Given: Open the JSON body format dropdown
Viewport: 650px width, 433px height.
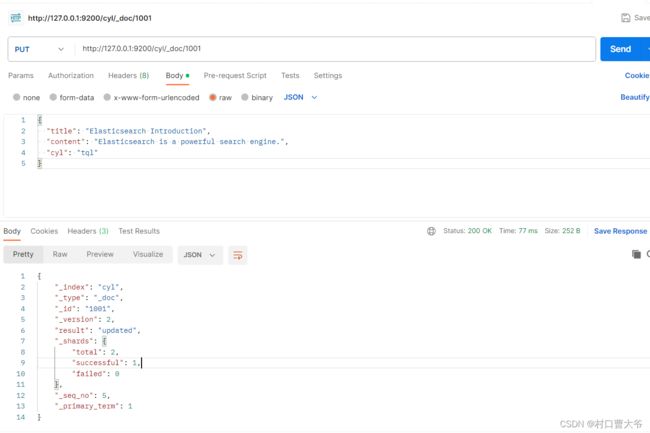Looking at the screenshot, I should pyautogui.click(x=301, y=97).
